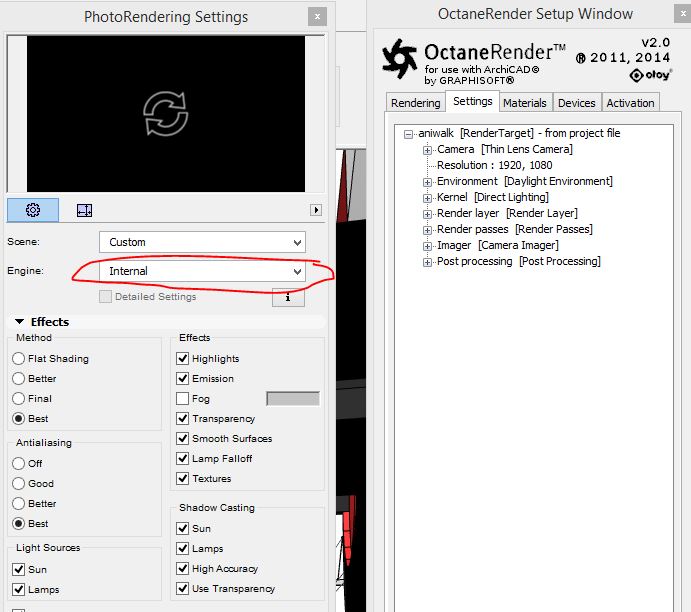The image size is (691, 612).
Task: Select Good antialiasing option
Action: click(x=19, y=483)
